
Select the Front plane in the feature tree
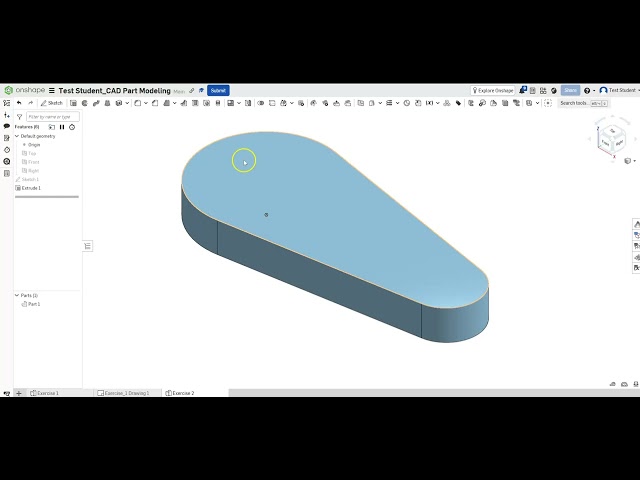tap(31, 162)
